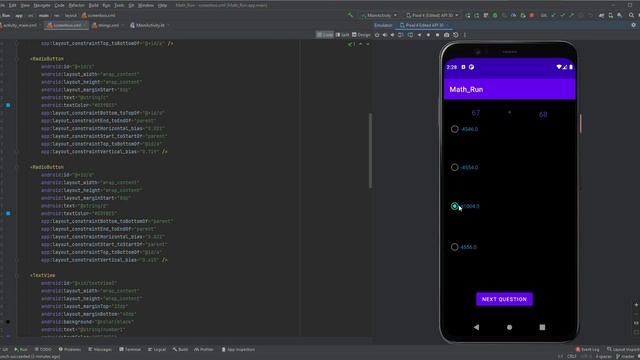The height and width of the screenshot is (360, 640).
Task: Take emulator screenshot with camera icon
Action: pos(447,35)
